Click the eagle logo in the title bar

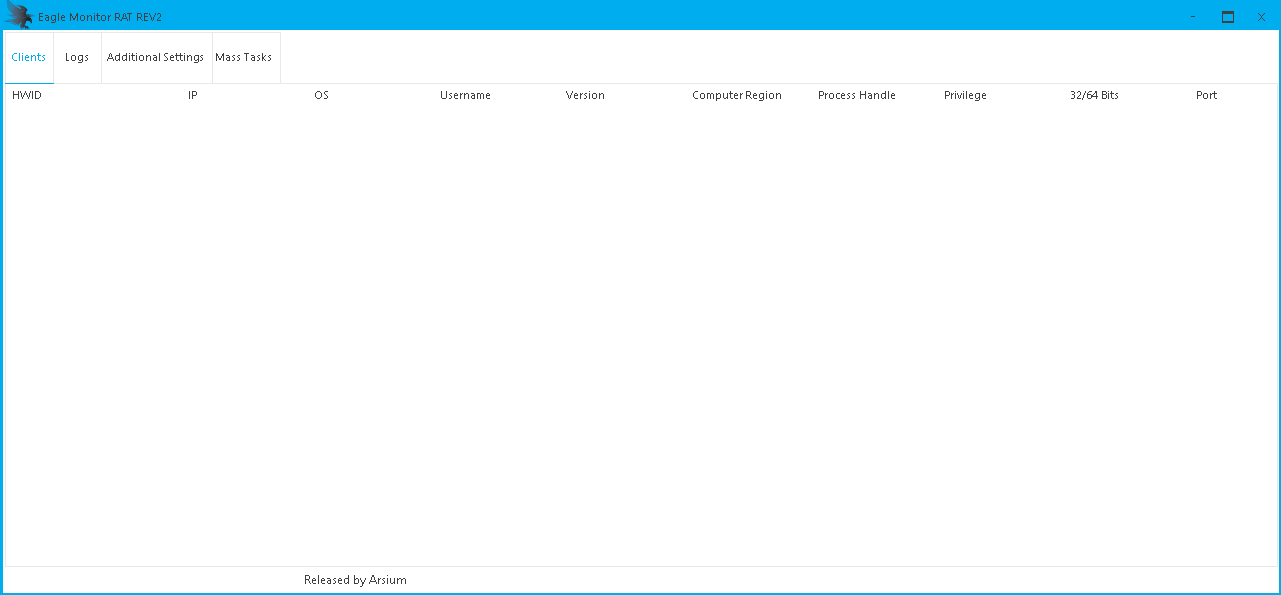coord(19,16)
